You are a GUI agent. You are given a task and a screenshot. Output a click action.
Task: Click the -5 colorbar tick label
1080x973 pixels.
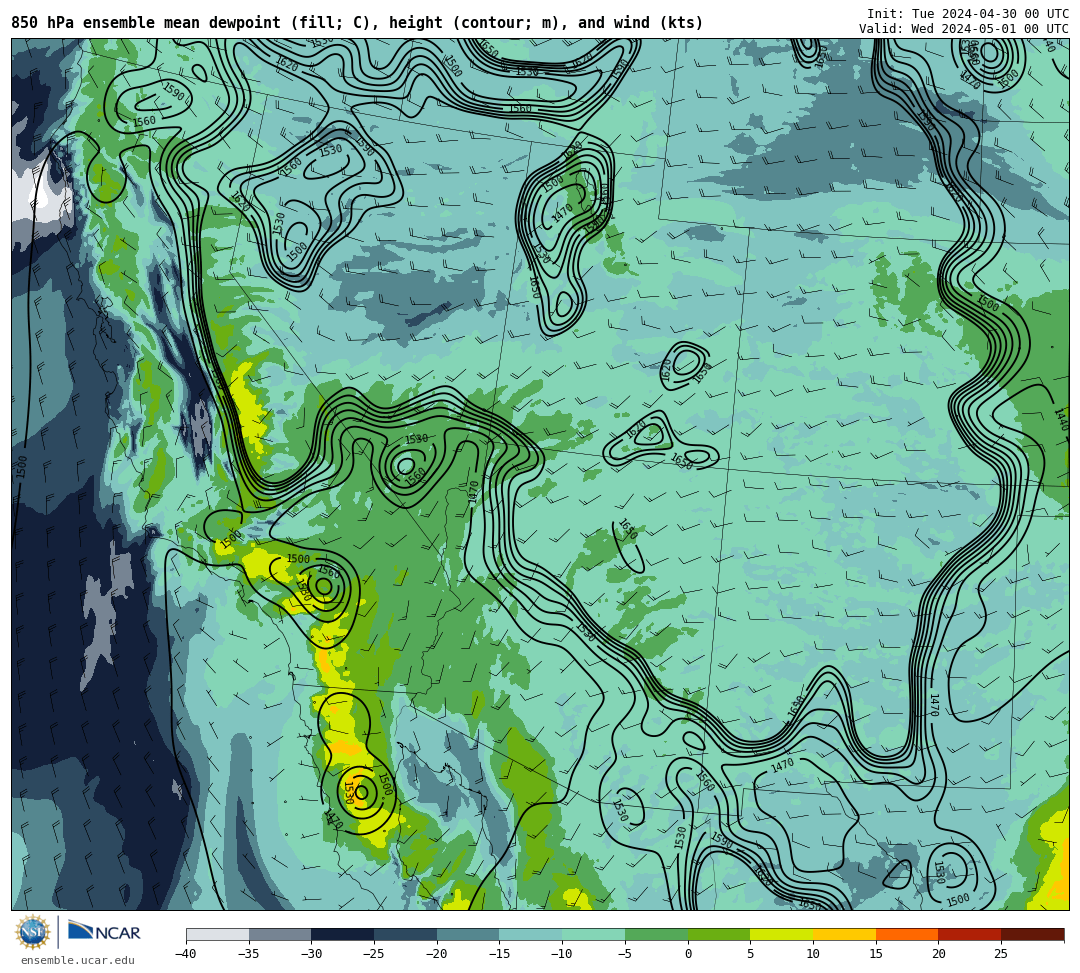tap(625, 954)
